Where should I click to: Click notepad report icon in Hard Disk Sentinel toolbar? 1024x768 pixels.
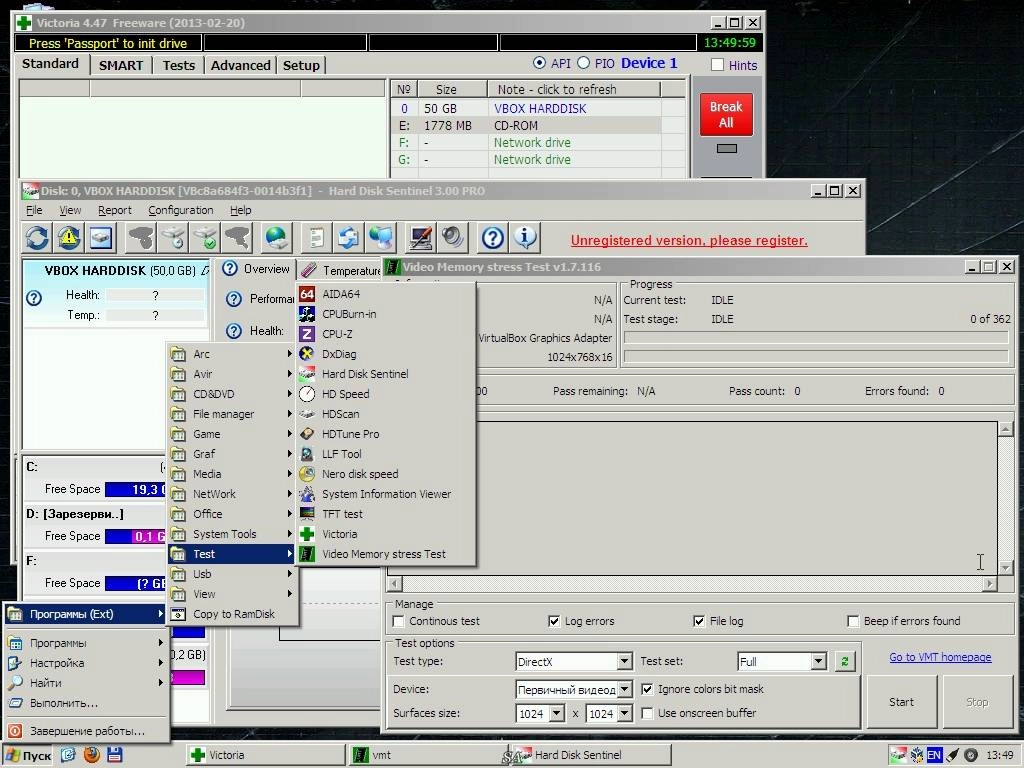316,238
